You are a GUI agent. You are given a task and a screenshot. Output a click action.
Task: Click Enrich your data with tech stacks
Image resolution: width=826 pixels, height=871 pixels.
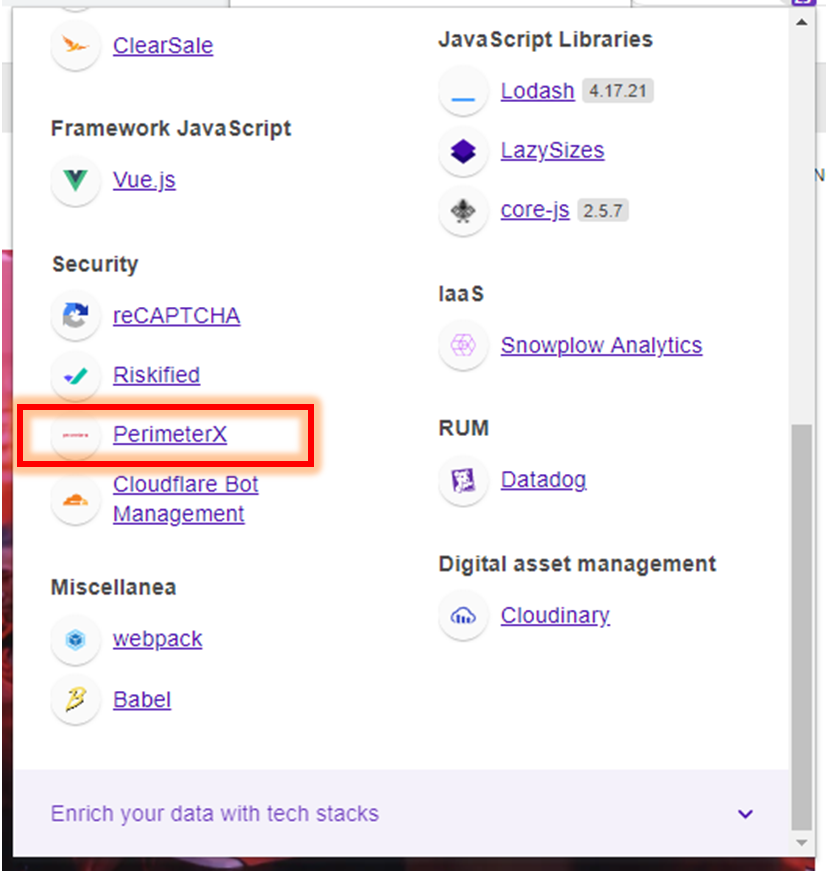(x=215, y=814)
